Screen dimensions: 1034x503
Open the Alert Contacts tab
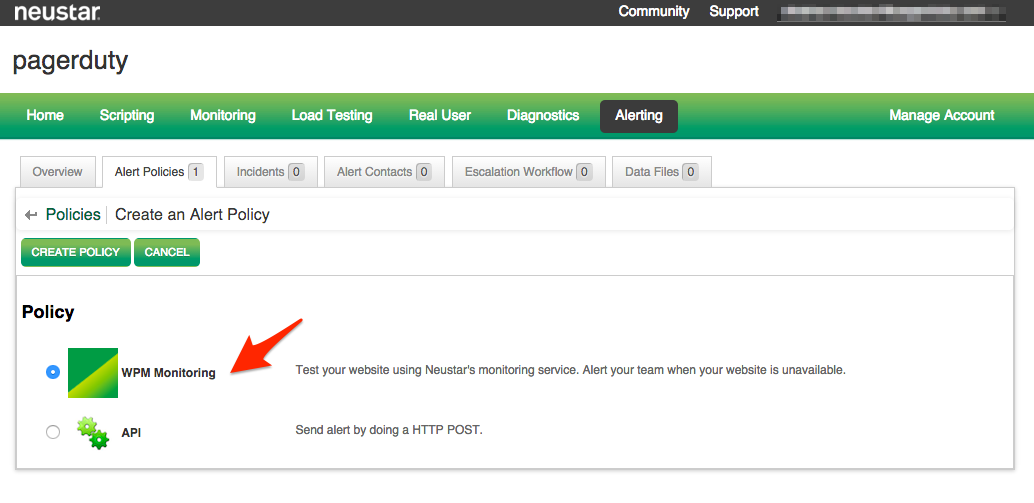pos(384,172)
